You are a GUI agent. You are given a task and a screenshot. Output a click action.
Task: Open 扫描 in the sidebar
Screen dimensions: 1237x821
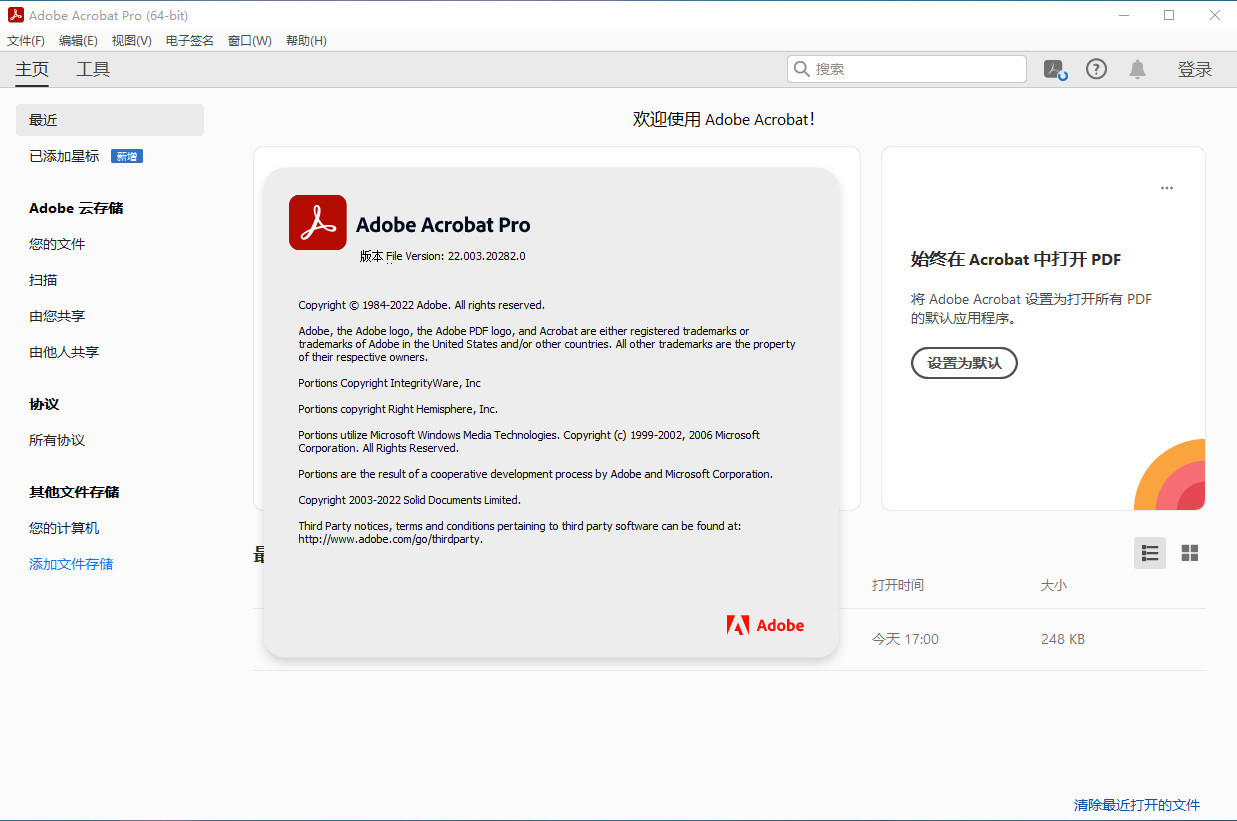[x=43, y=280]
